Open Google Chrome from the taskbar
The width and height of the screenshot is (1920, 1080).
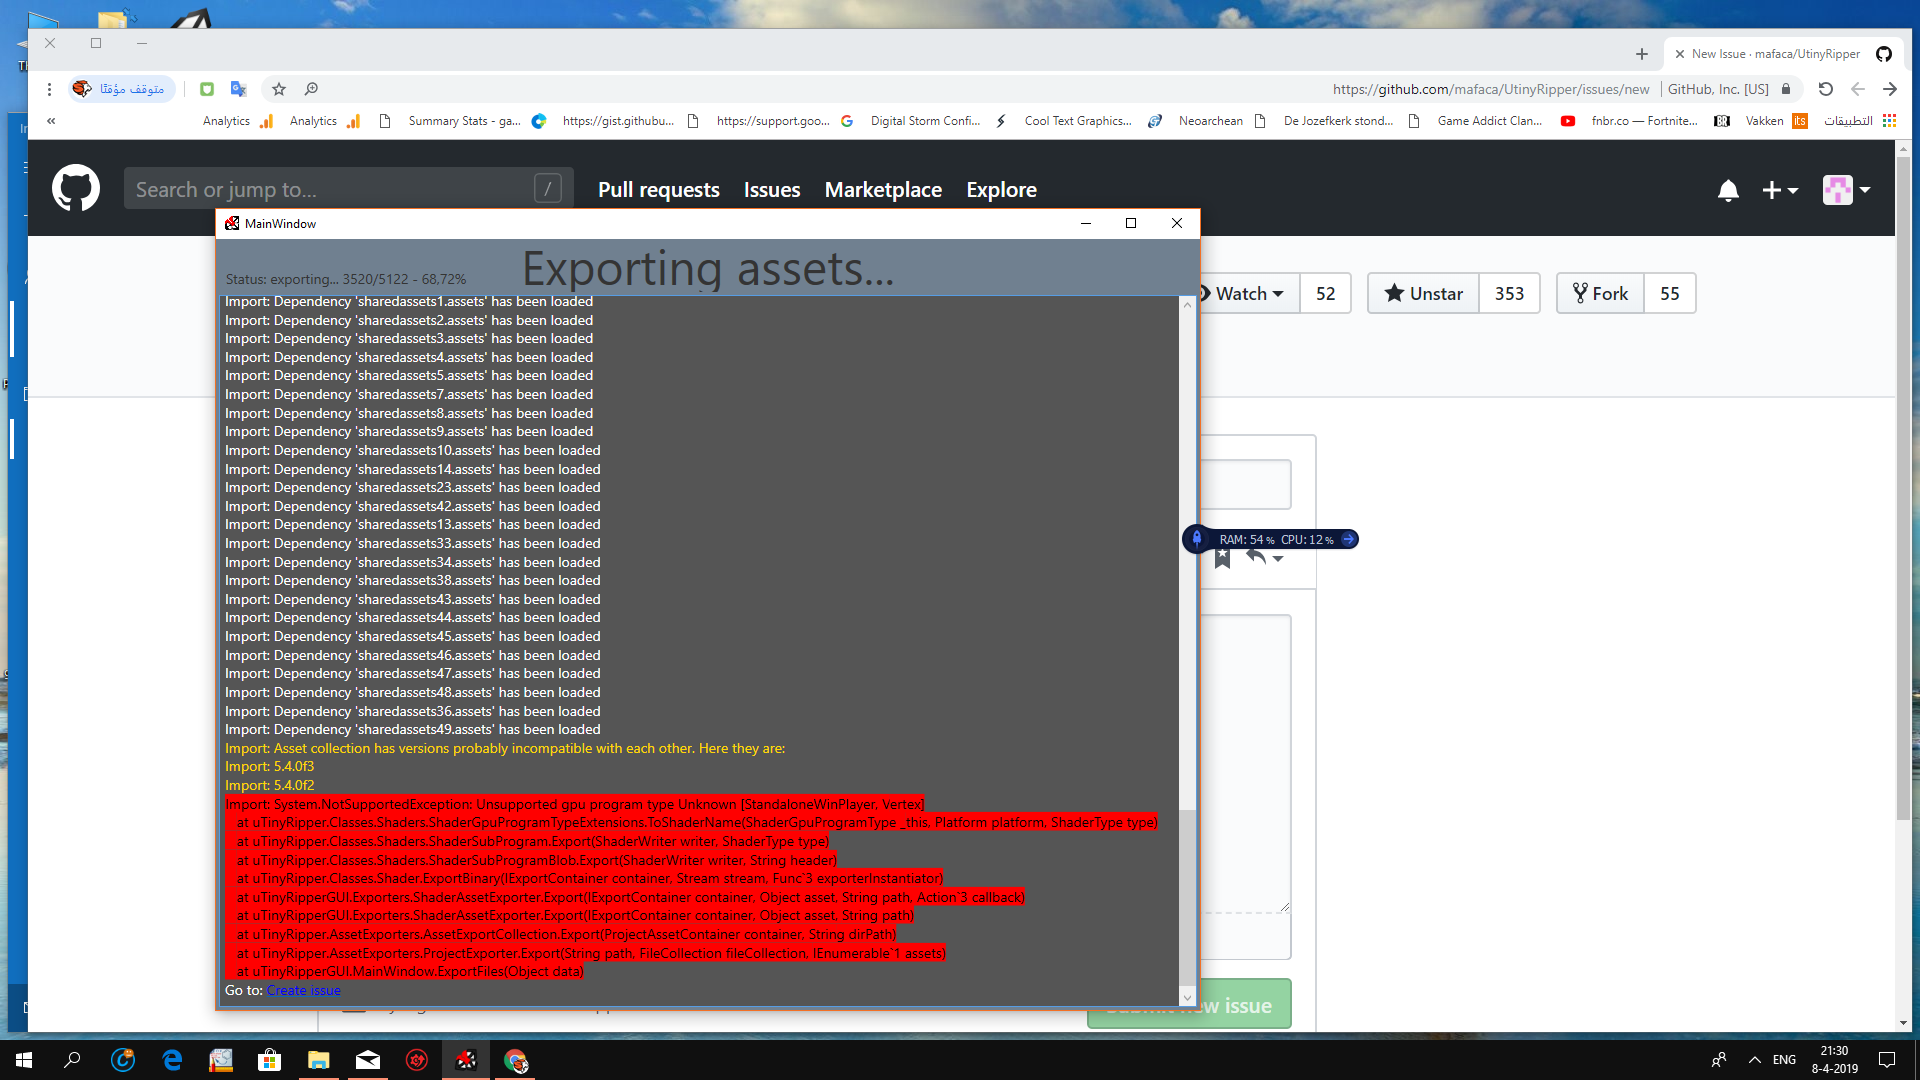(x=516, y=1061)
